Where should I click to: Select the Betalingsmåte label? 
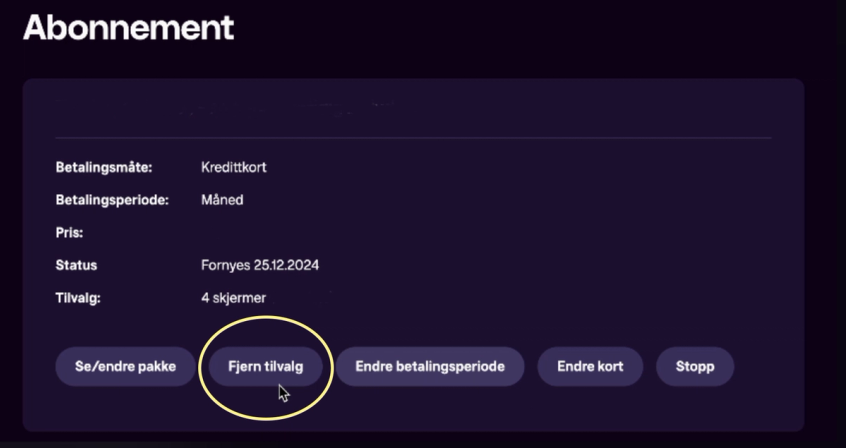pyautogui.click(x=104, y=168)
